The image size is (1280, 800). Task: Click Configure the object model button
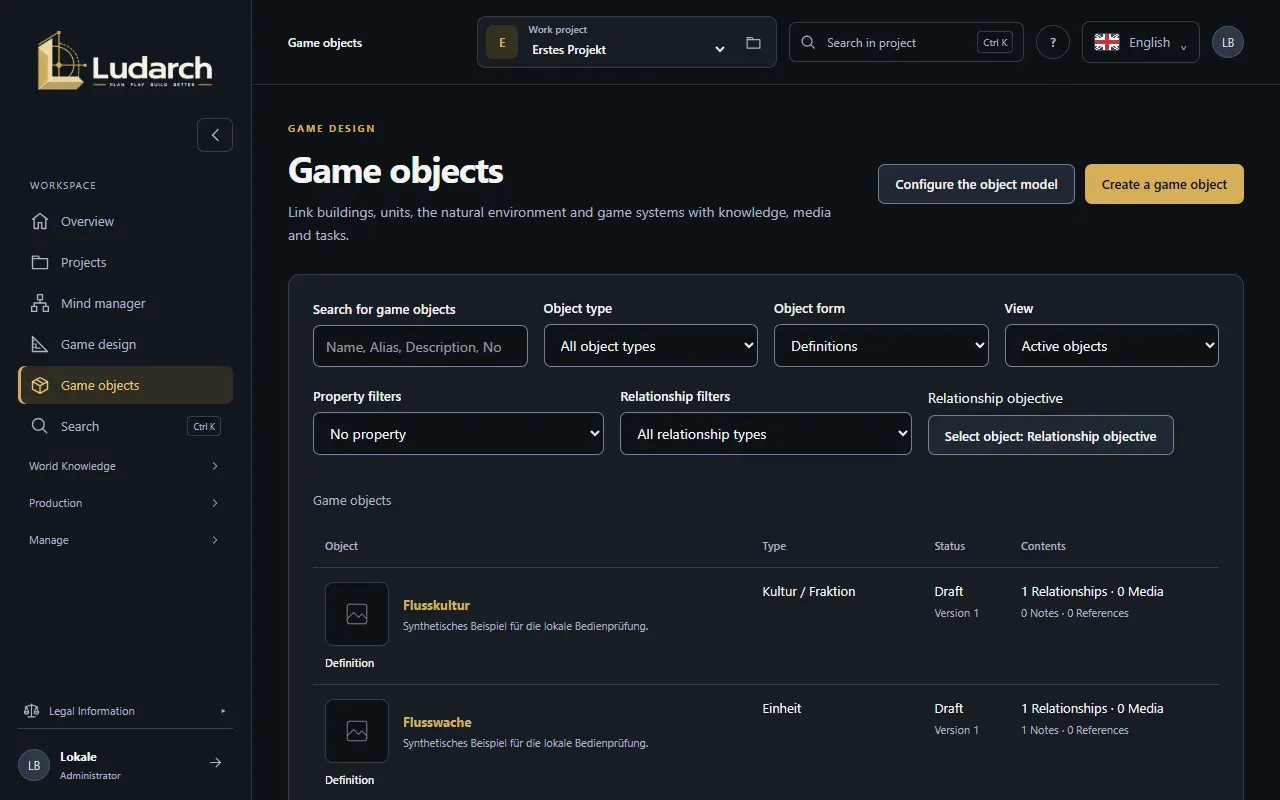(976, 184)
